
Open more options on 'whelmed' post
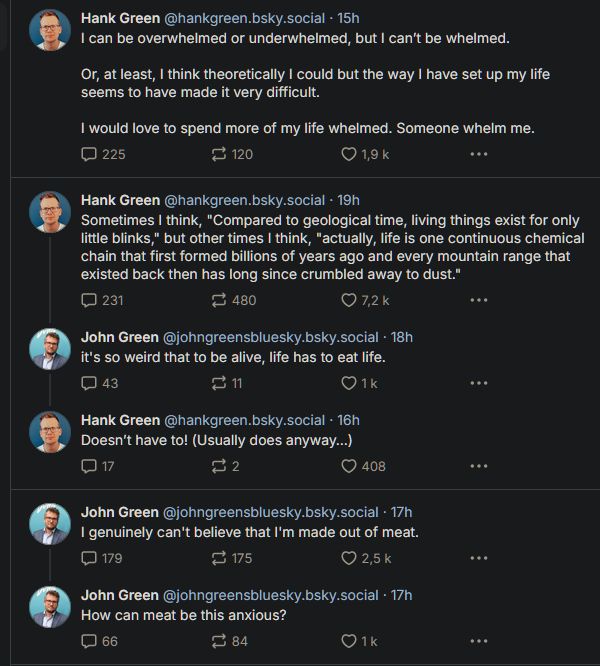(x=478, y=154)
